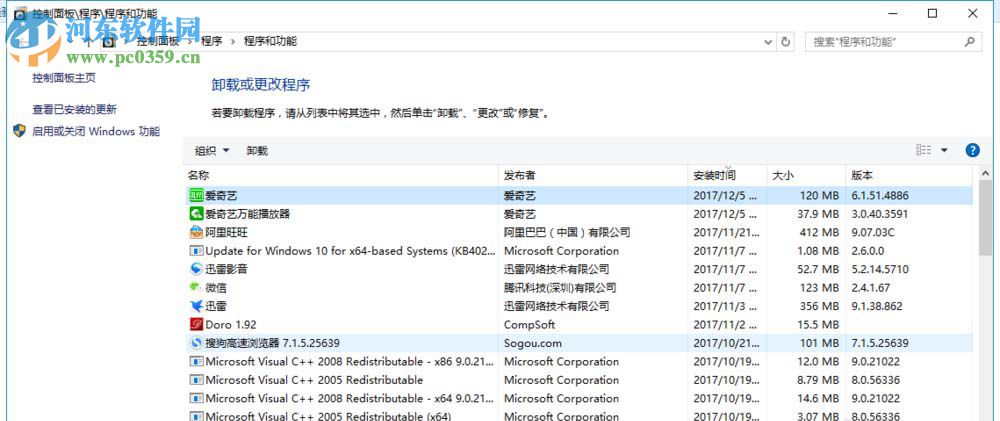Viewport: 1000px width, 421px height.
Task: Click the Sogou.com publisher cell
Action: [x=533, y=343]
